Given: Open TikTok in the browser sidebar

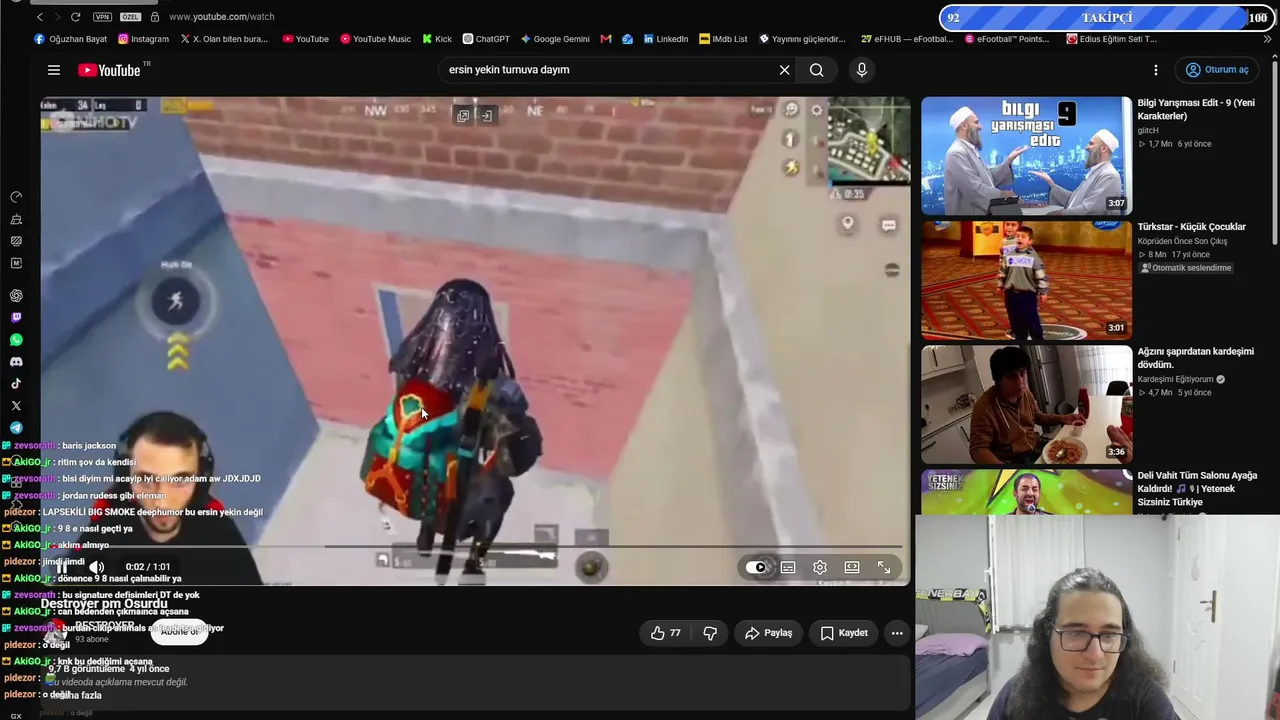Looking at the screenshot, I should pyautogui.click(x=16, y=384).
